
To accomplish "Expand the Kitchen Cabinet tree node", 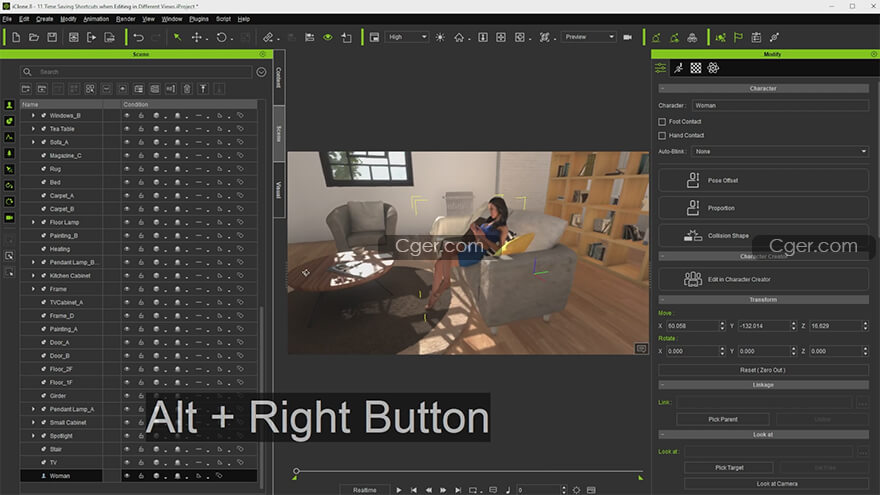I will click(x=33, y=276).
